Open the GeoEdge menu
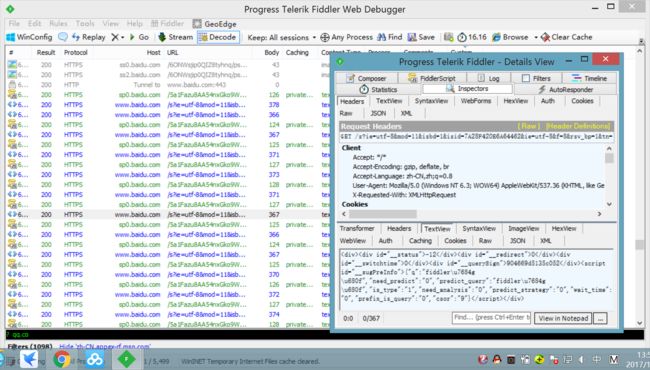The height and width of the screenshot is (370, 650). (x=215, y=24)
